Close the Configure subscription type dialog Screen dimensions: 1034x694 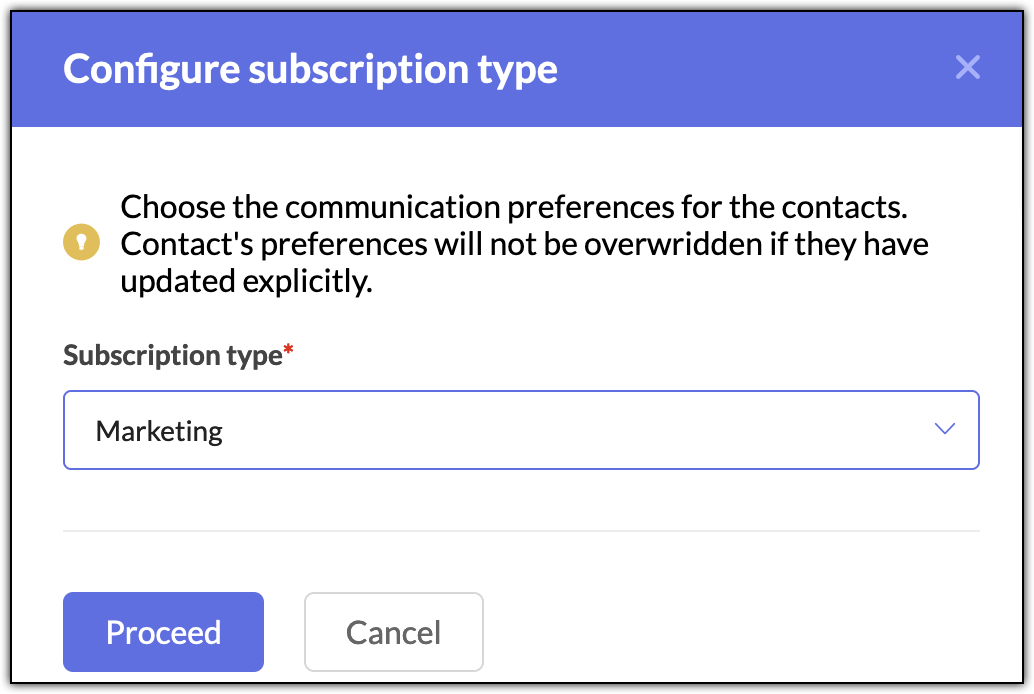967,68
